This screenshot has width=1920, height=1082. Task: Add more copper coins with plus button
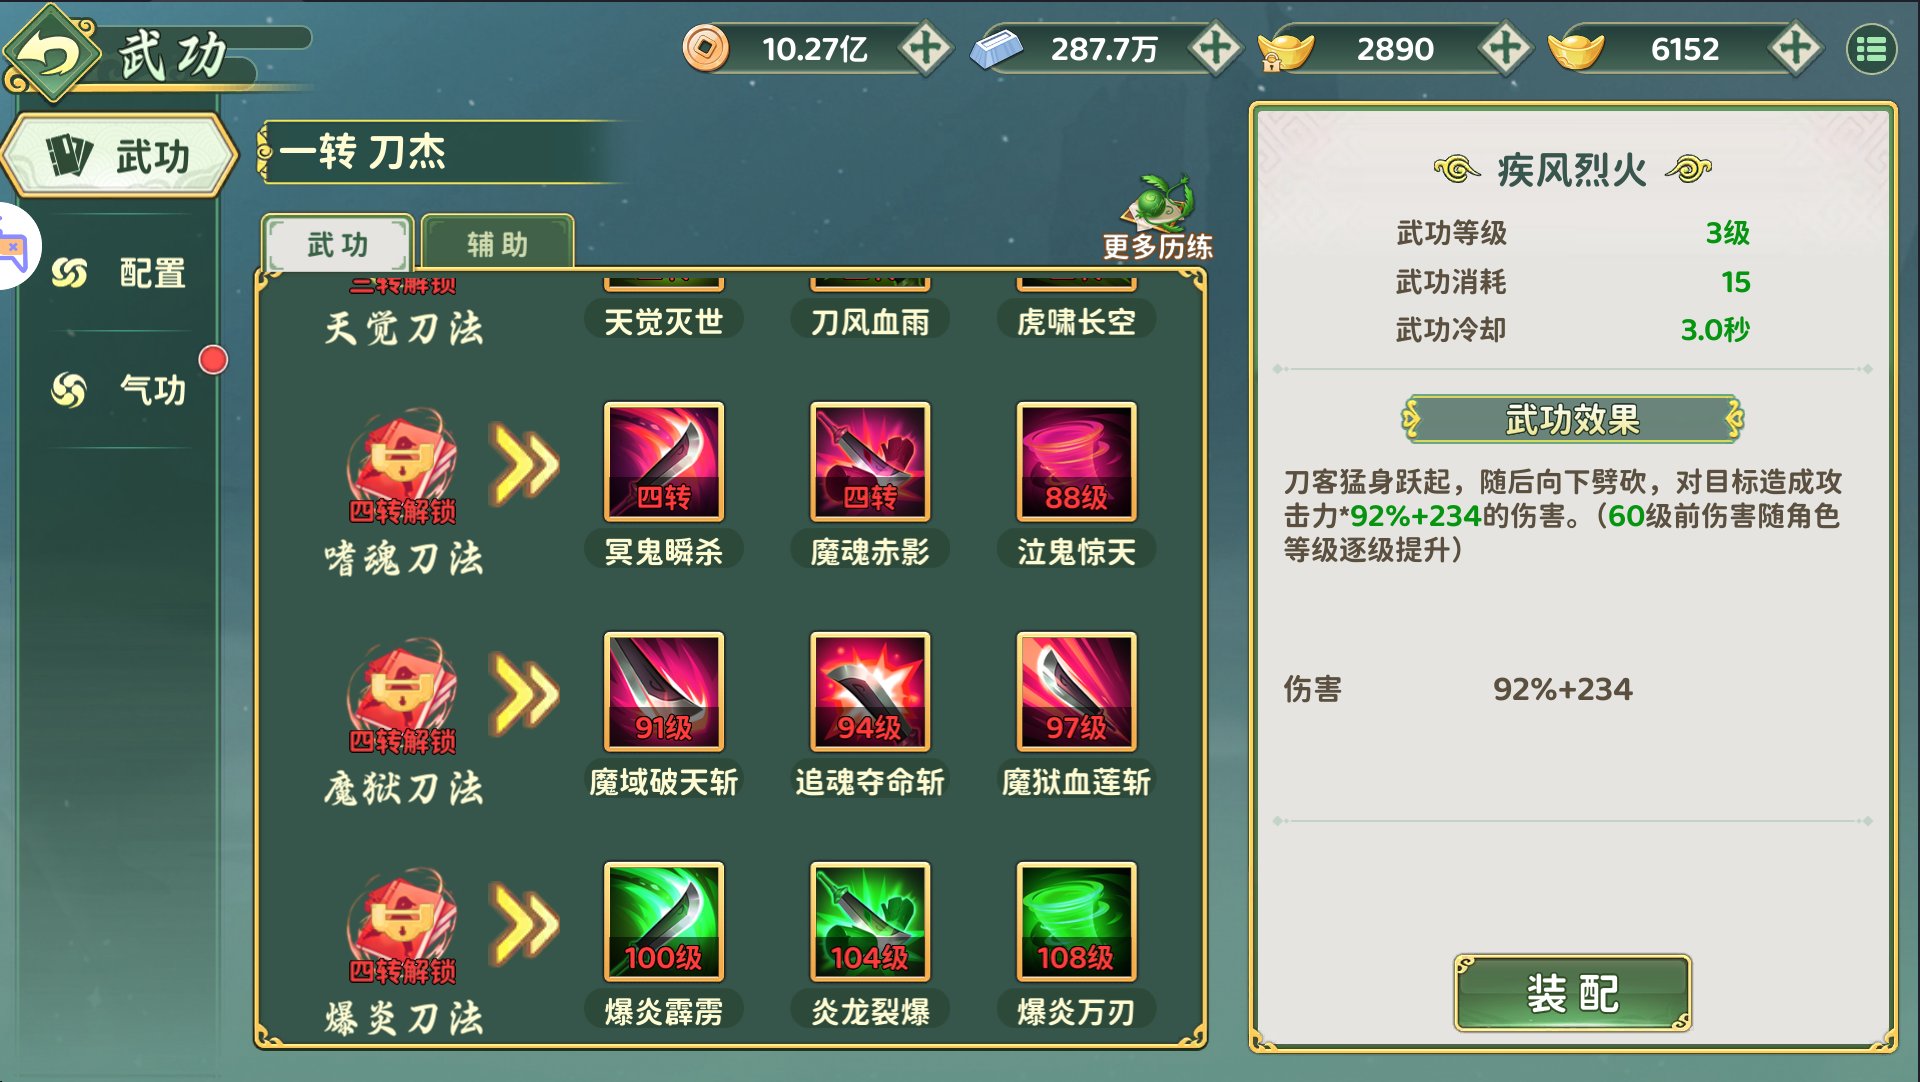click(925, 48)
